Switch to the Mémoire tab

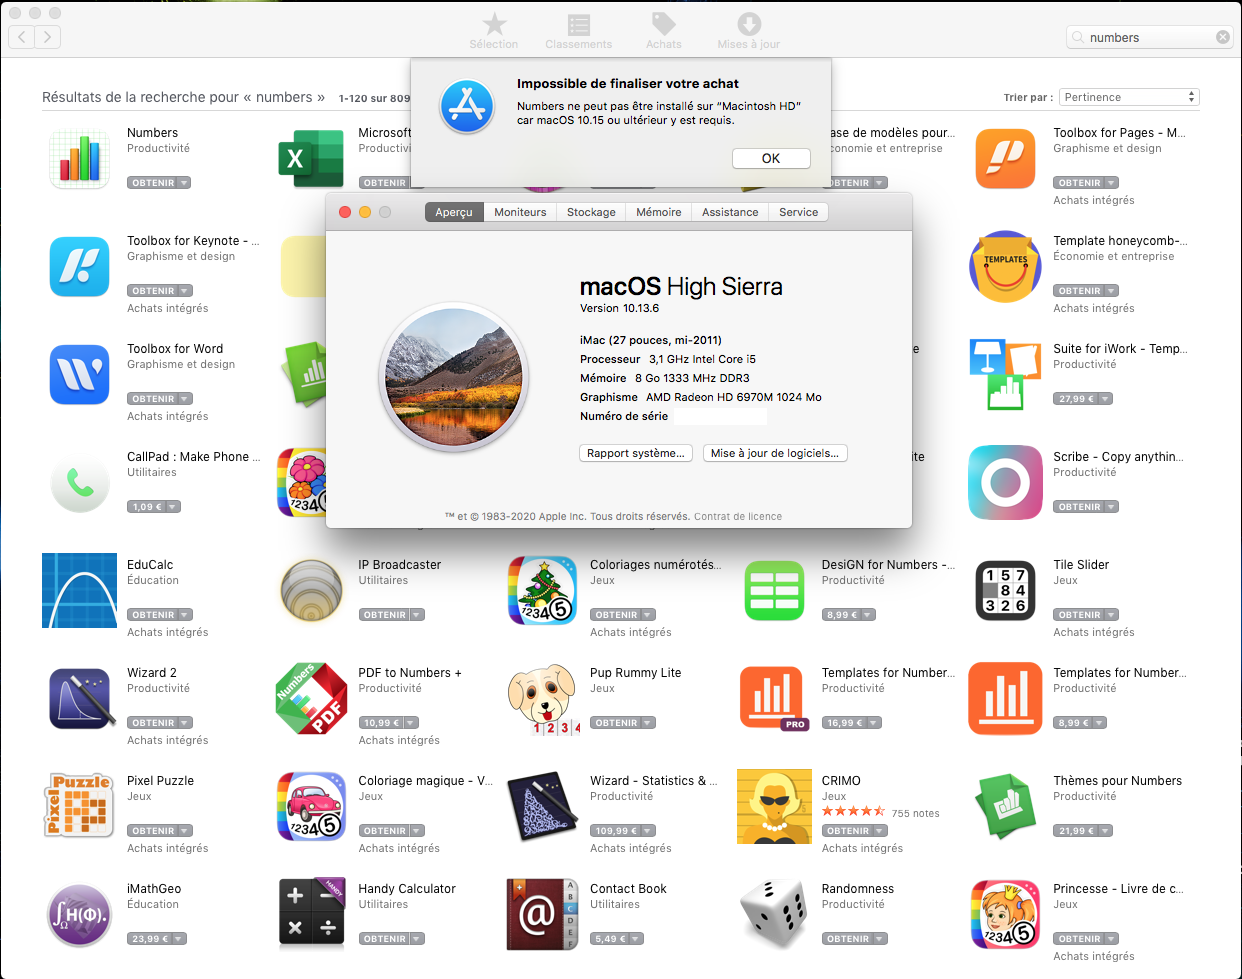pyautogui.click(x=659, y=212)
